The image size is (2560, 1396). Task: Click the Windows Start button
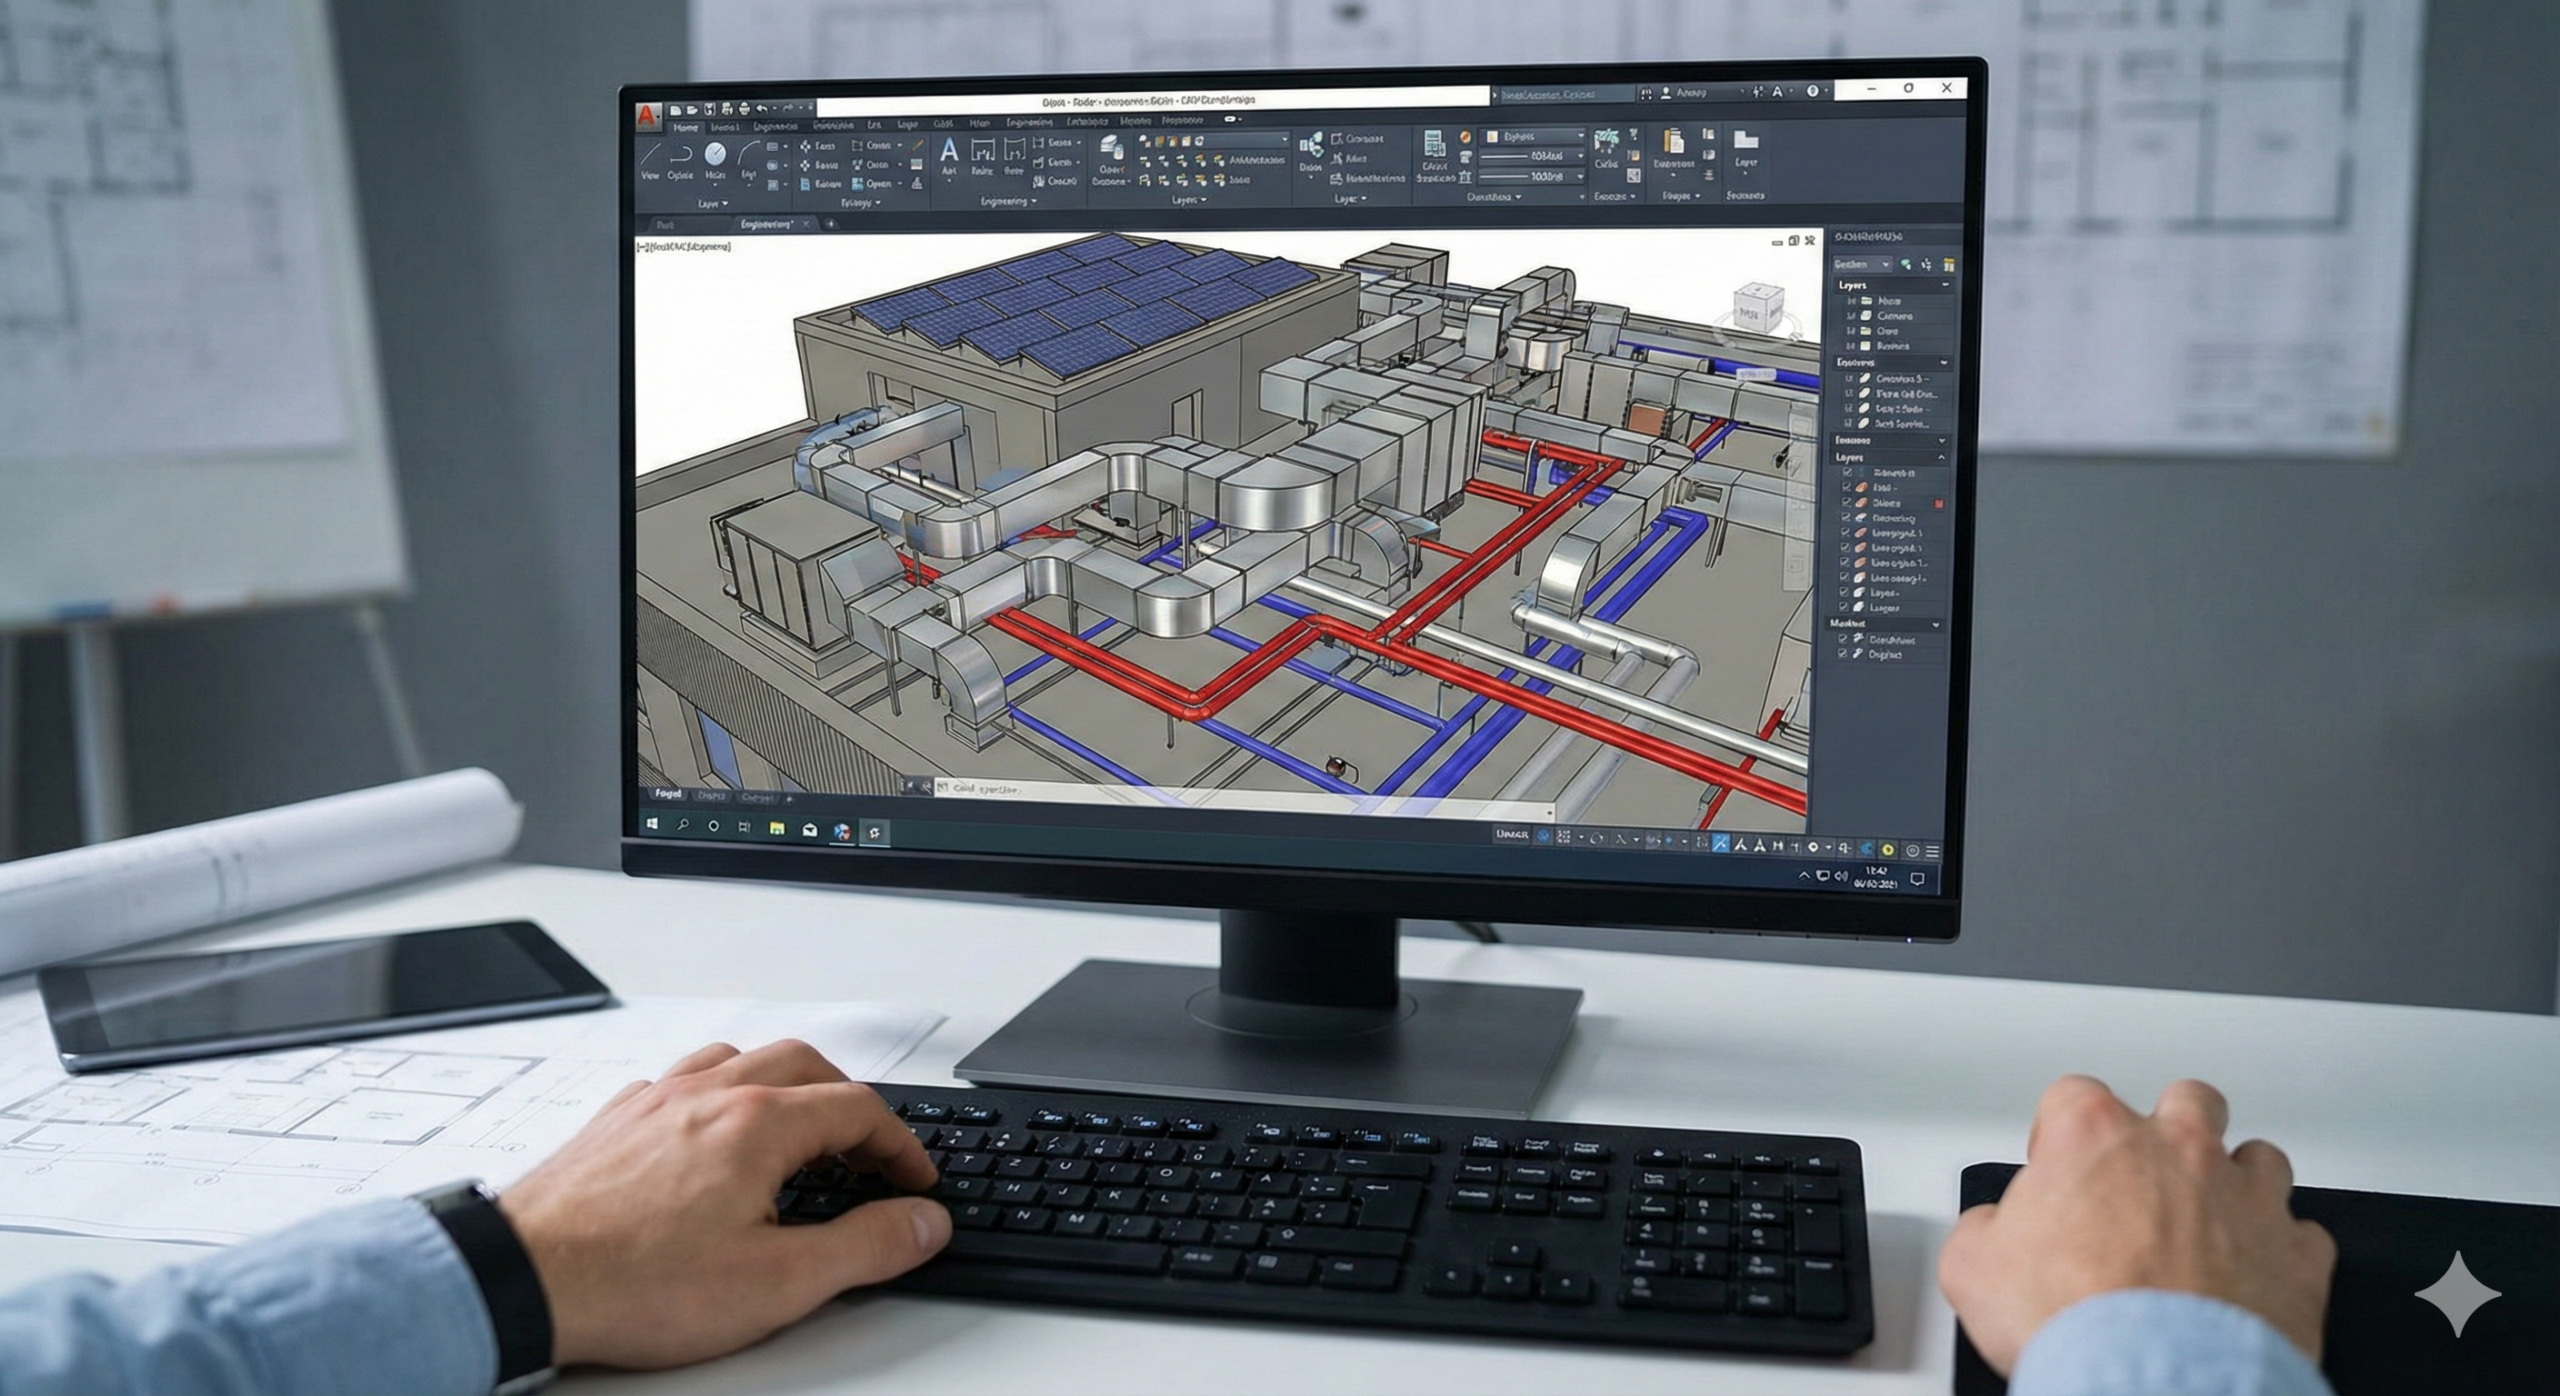(x=653, y=825)
